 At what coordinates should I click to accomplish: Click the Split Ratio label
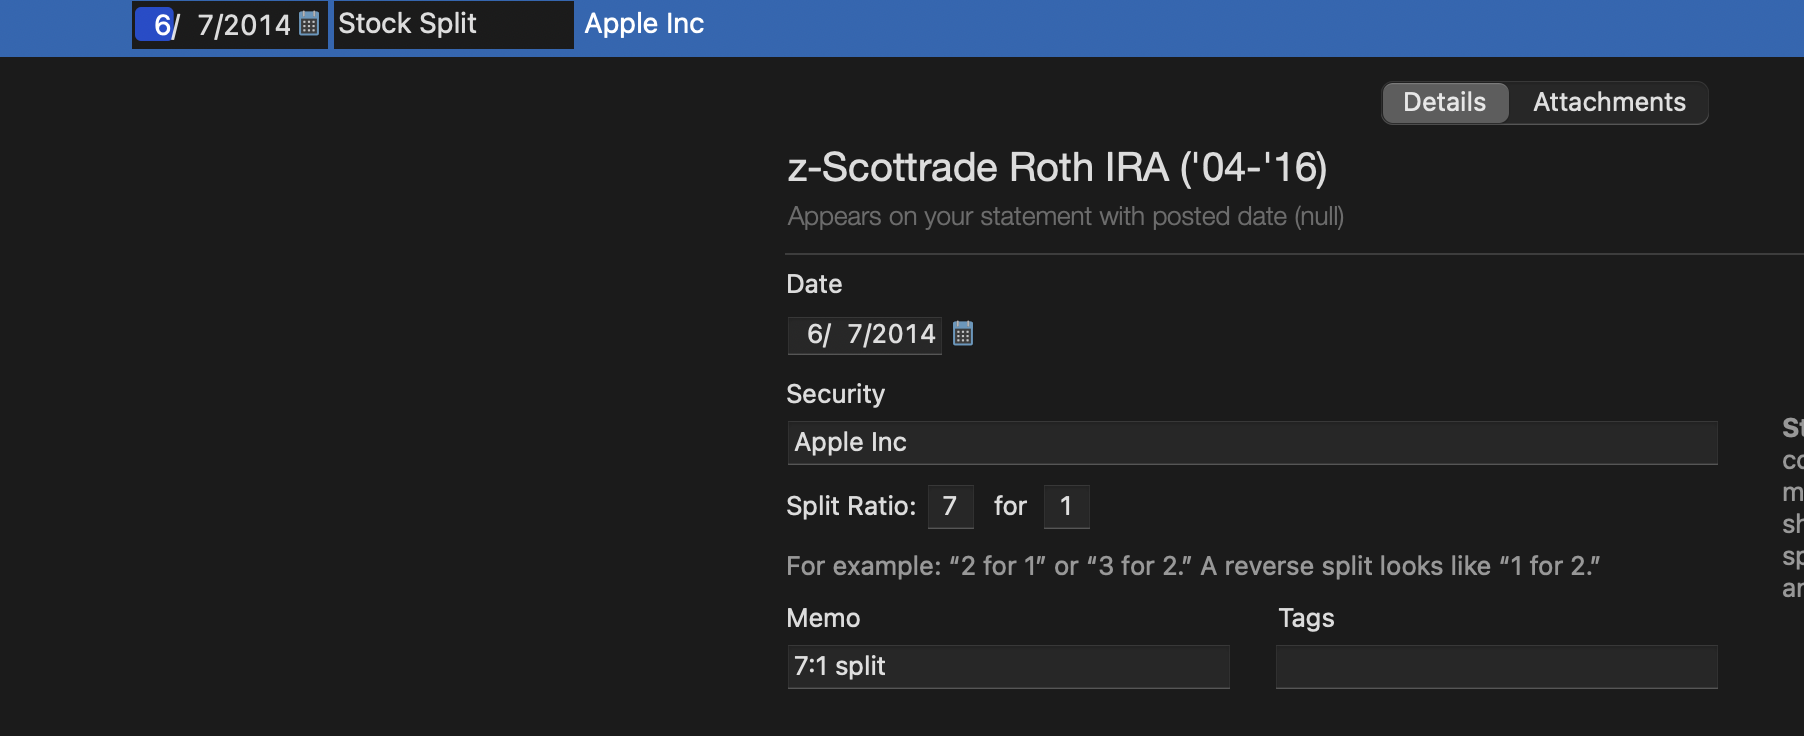[x=850, y=507]
